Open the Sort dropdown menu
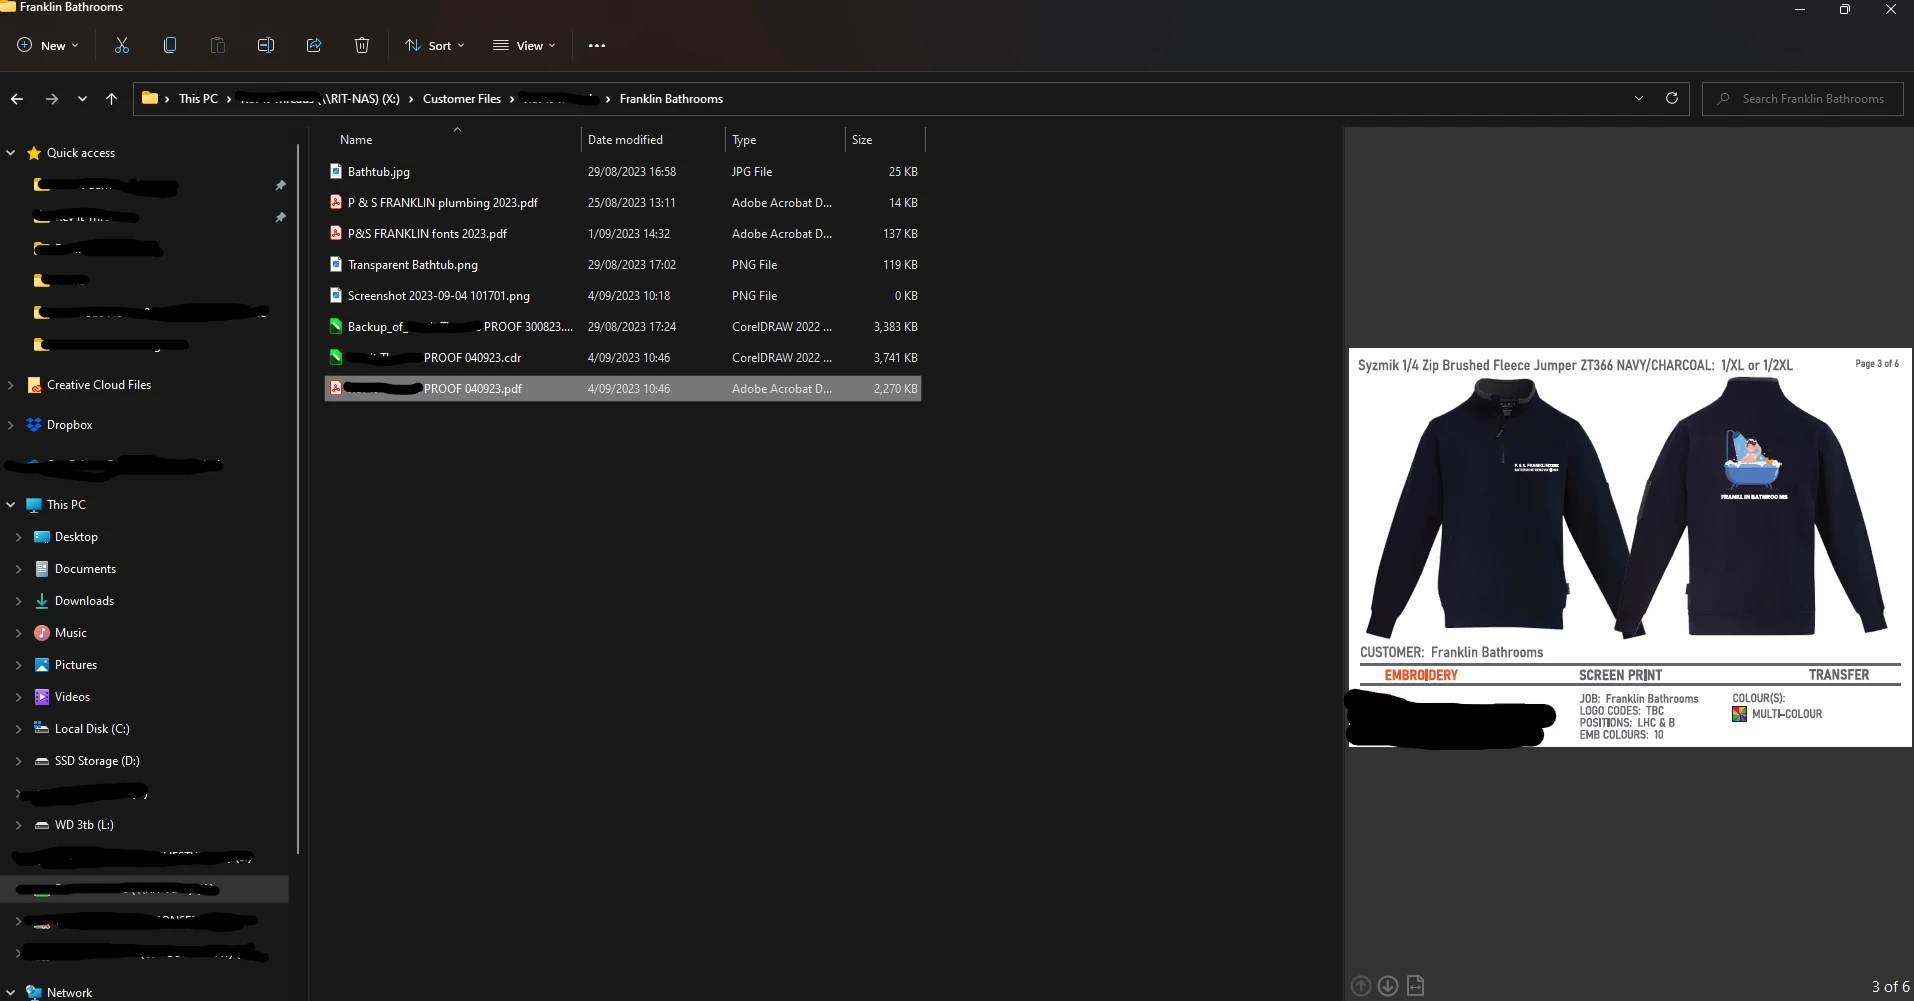1914x1001 pixels. [x=435, y=45]
